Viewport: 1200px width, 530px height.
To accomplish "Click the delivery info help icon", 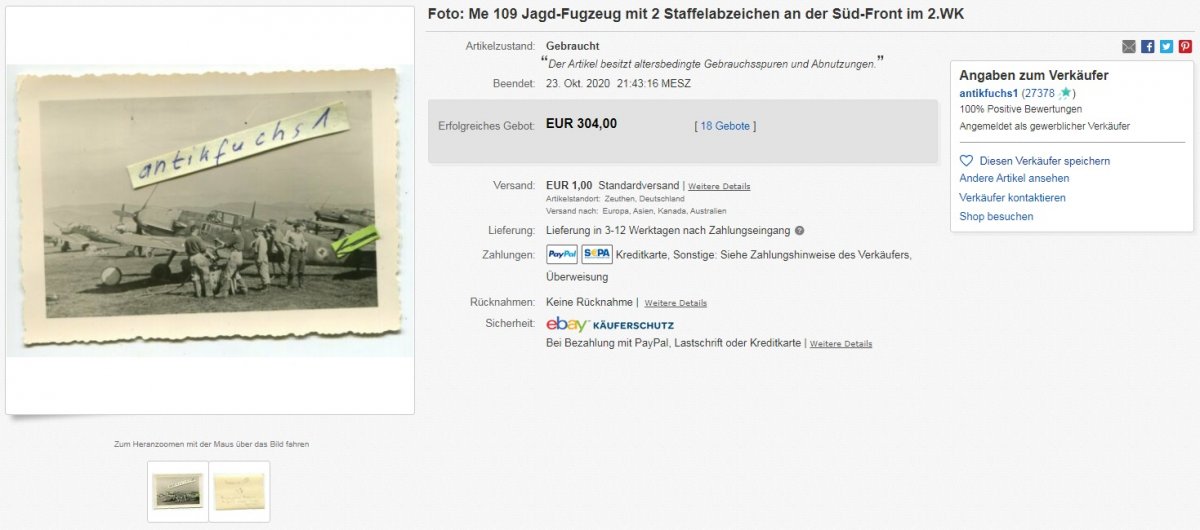I will click(x=799, y=231).
